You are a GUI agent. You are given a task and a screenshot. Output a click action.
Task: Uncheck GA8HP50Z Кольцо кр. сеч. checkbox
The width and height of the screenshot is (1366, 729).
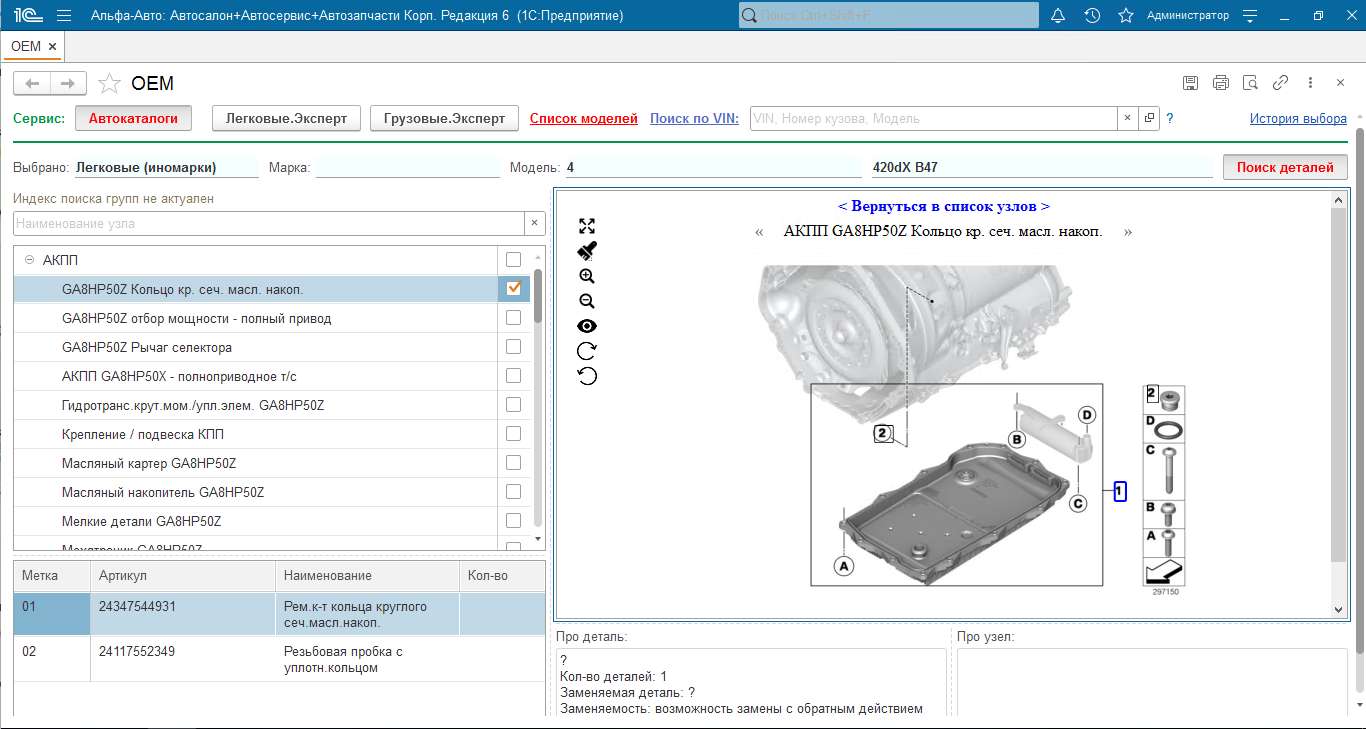pyautogui.click(x=513, y=289)
